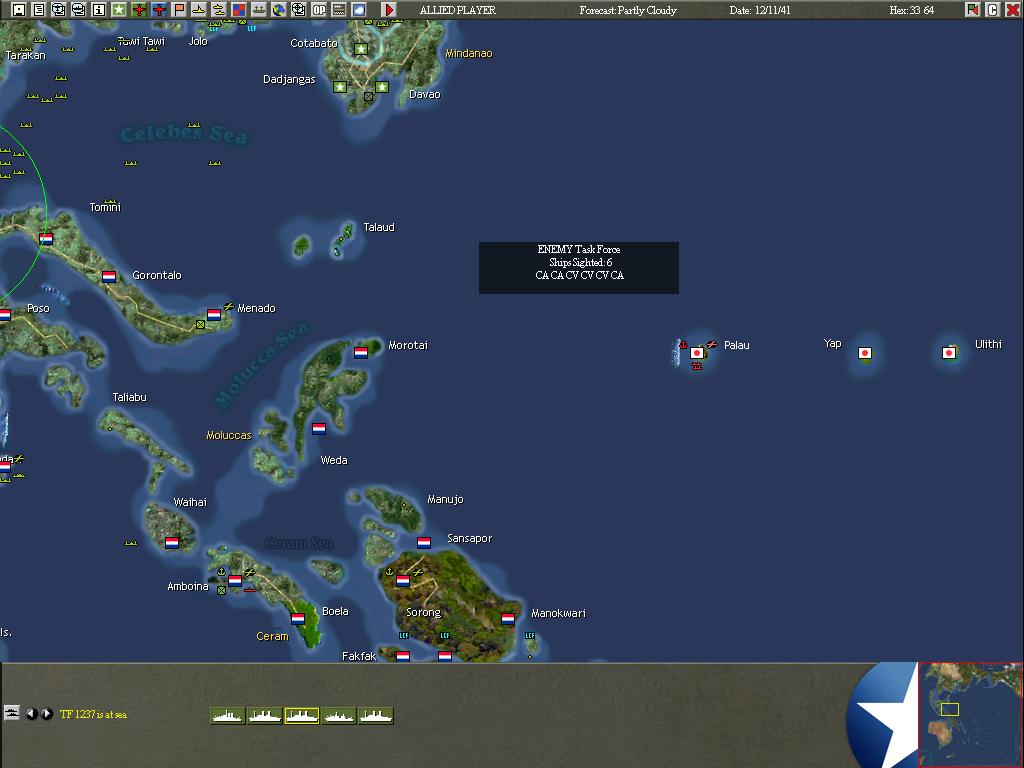Click the Taliabu island label
The height and width of the screenshot is (768, 1024).
click(x=129, y=397)
